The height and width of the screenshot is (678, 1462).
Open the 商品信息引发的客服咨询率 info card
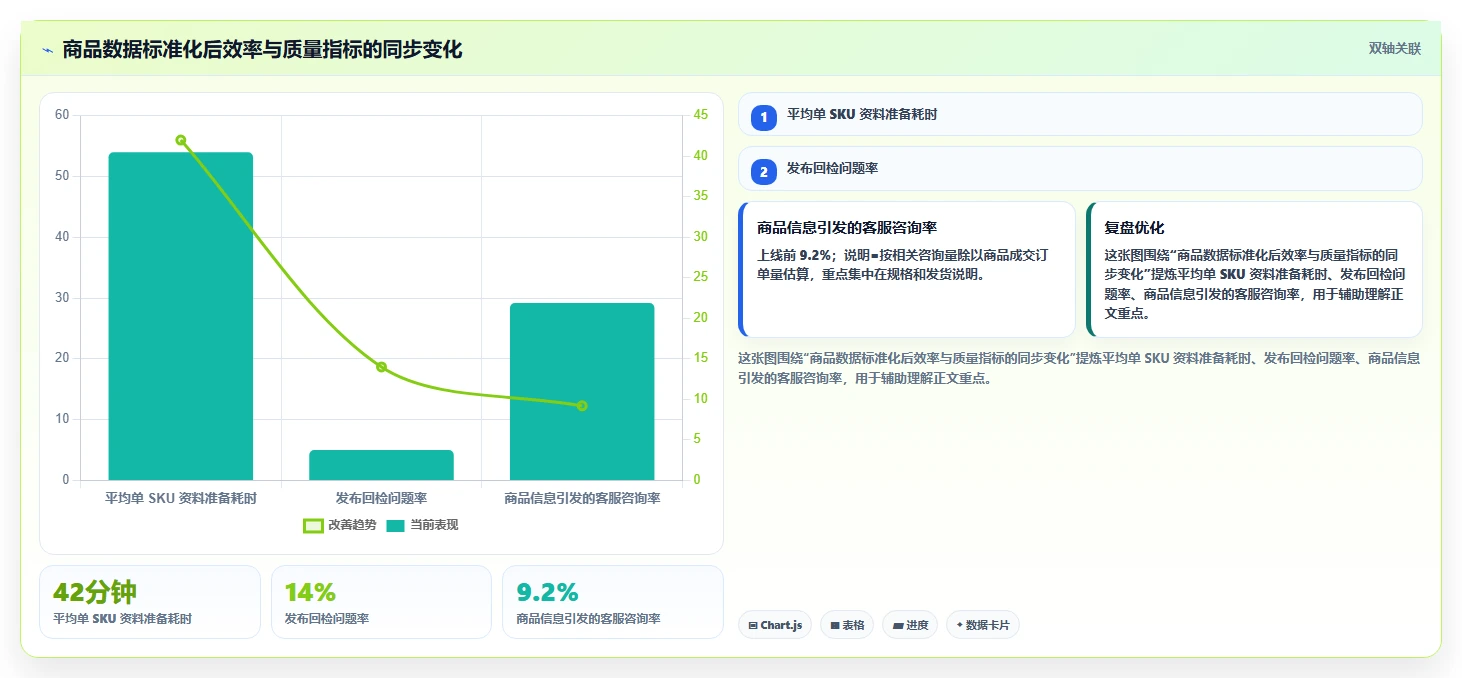[907, 269]
